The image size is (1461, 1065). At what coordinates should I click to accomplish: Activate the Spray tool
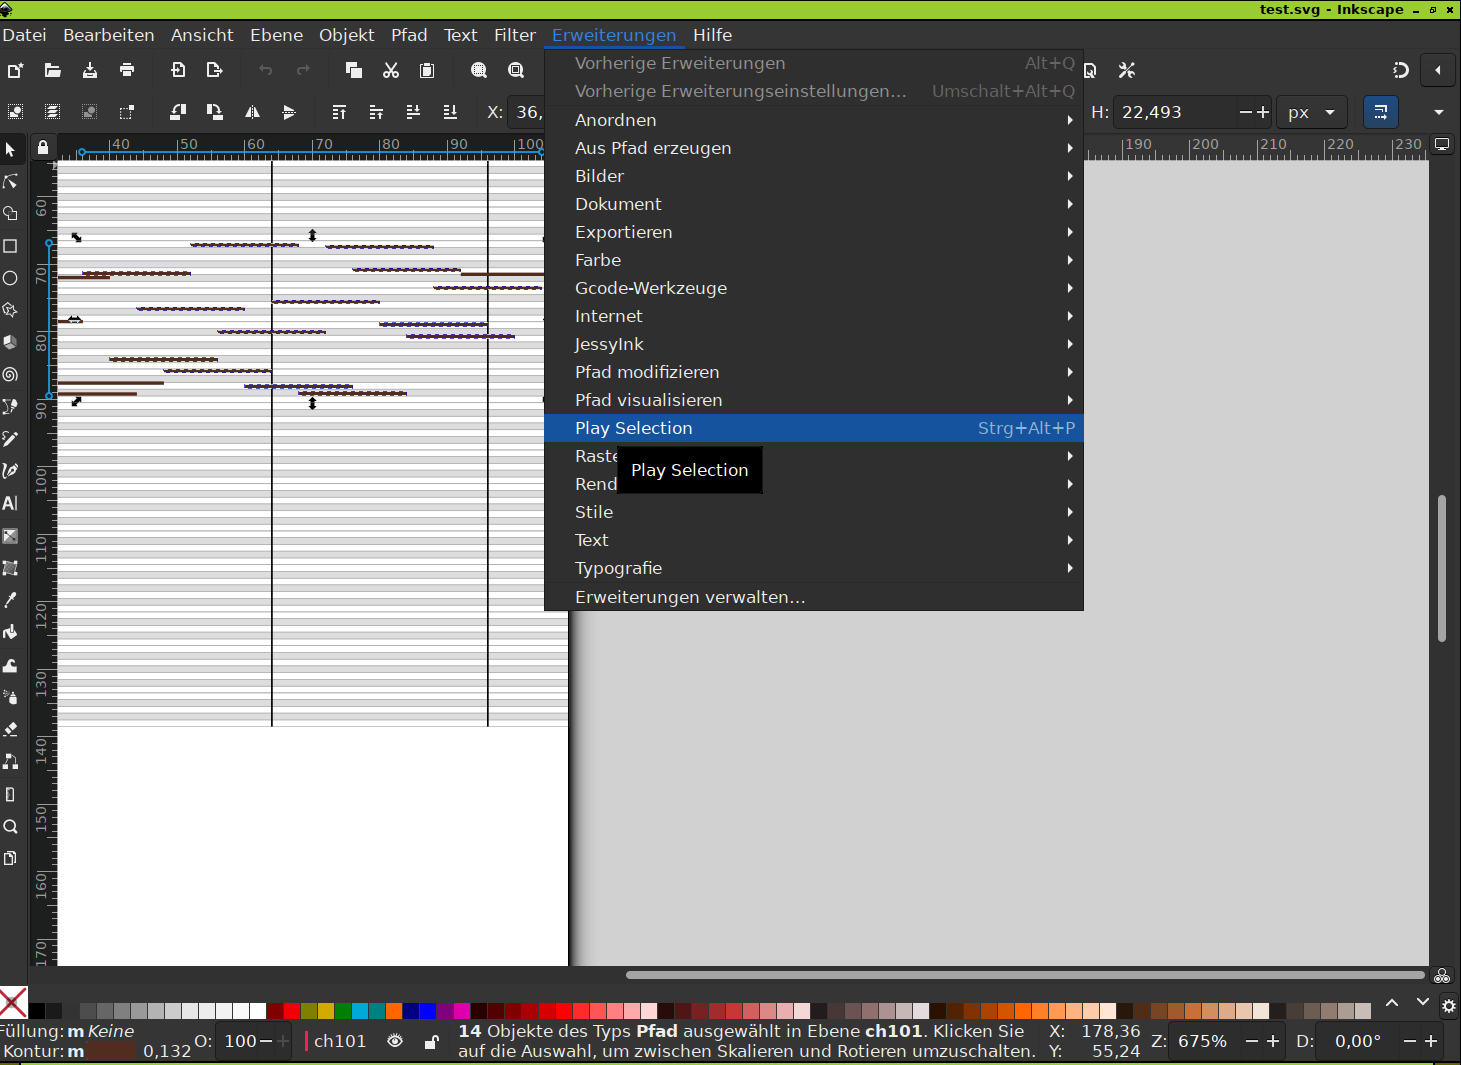(x=11, y=697)
